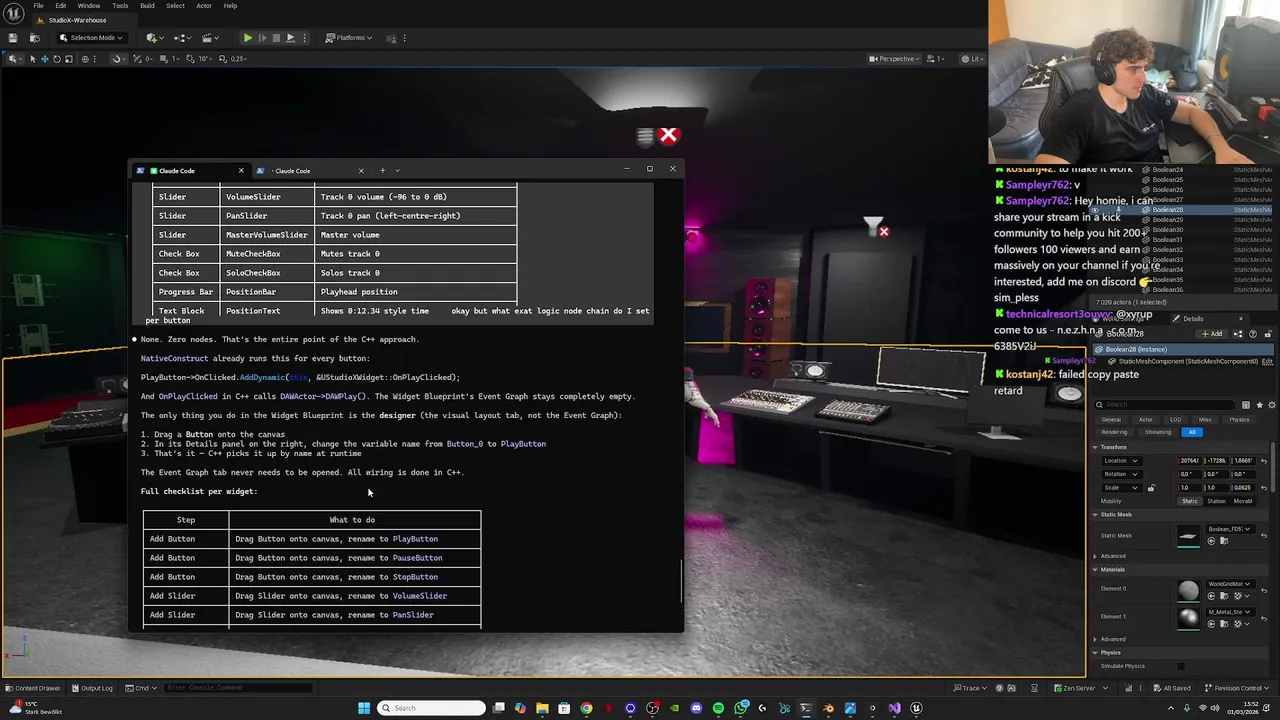Click Windows Start button
The width and height of the screenshot is (1280, 720).
(364, 708)
